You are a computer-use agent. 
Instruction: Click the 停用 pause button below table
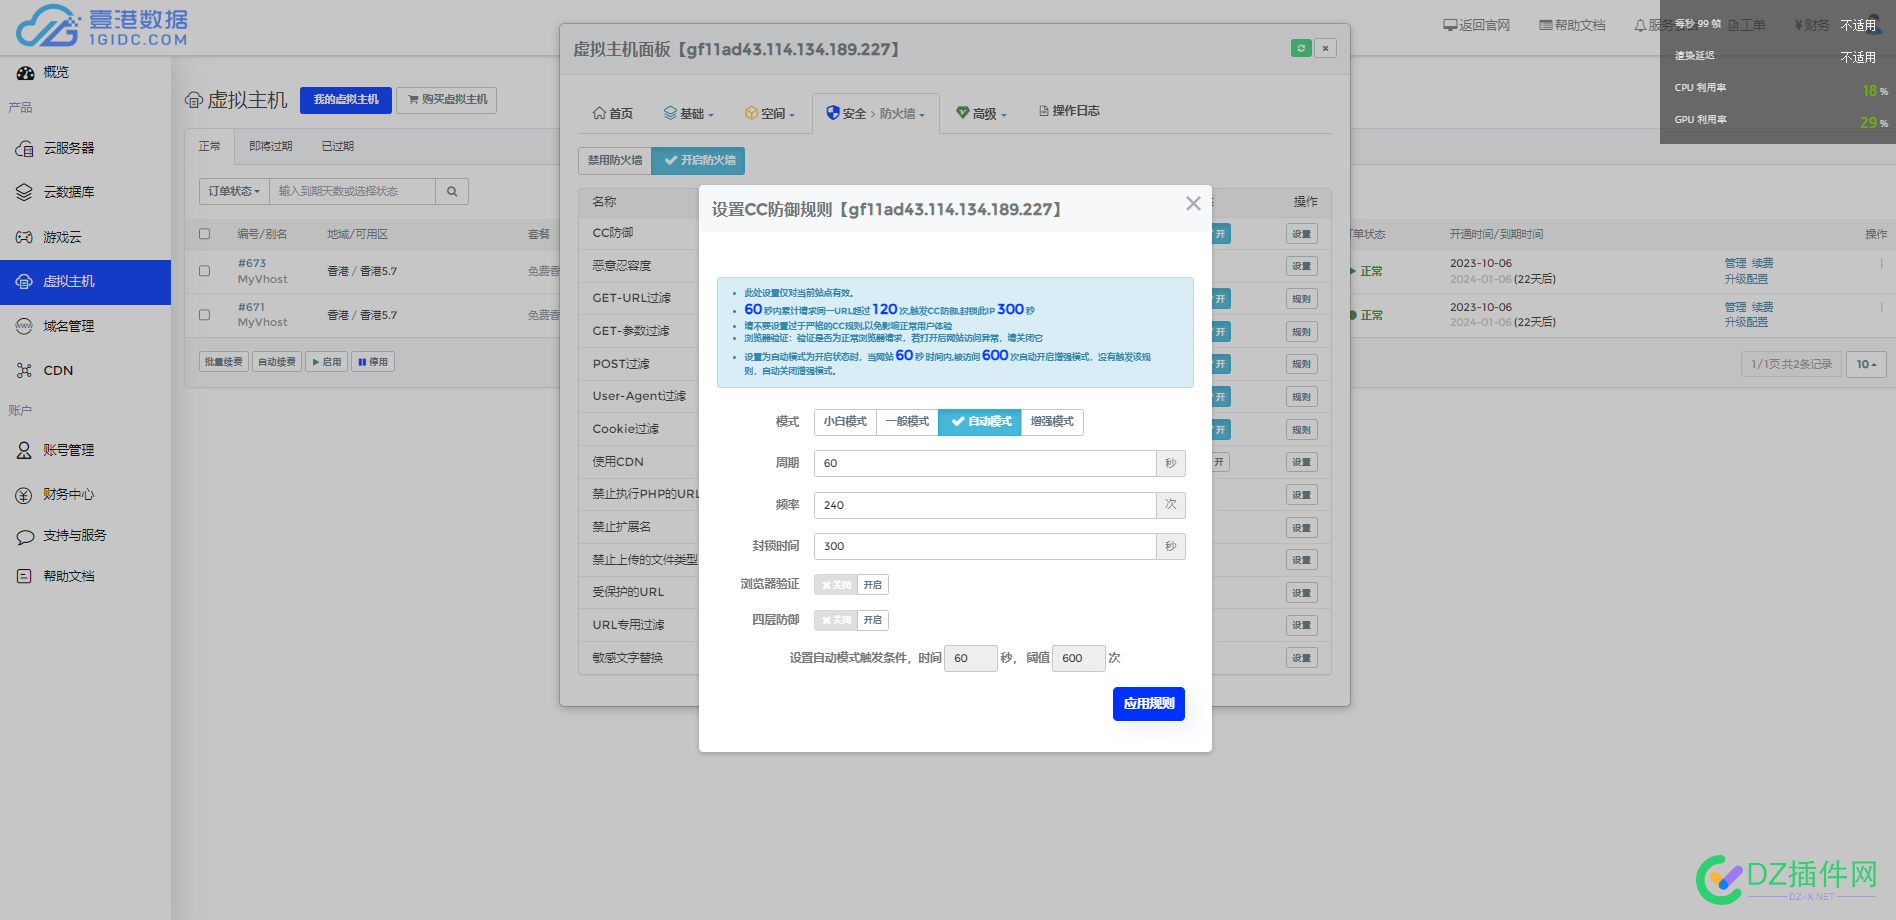(x=373, y=362)
